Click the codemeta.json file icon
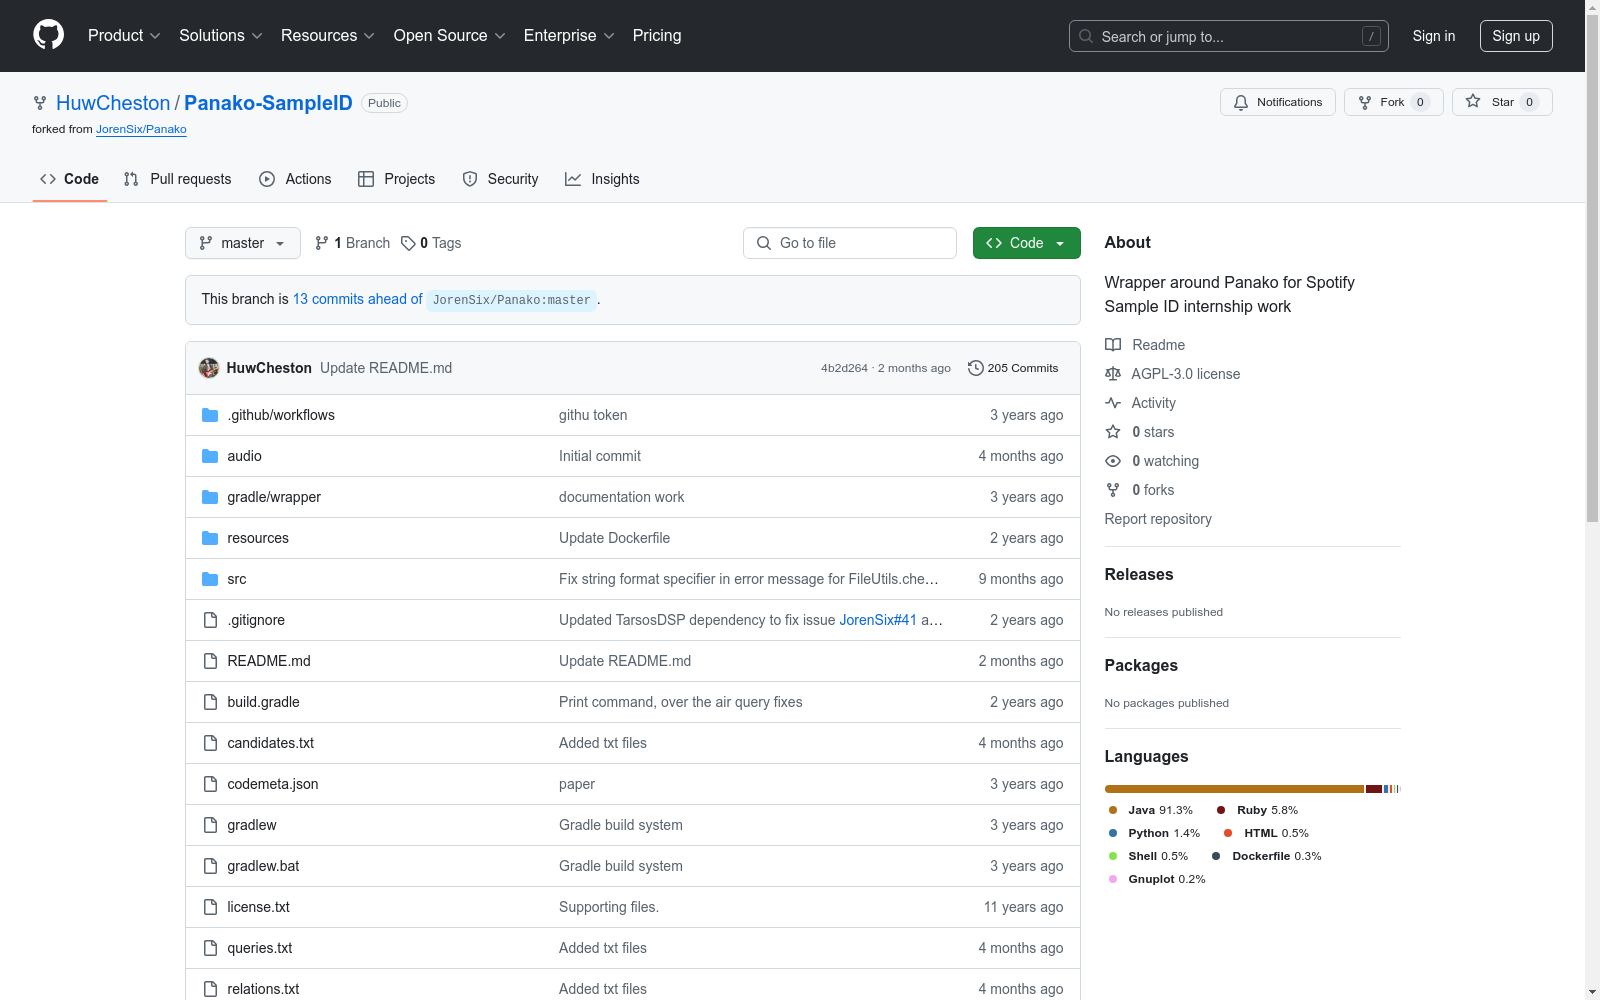 point(210,784)
